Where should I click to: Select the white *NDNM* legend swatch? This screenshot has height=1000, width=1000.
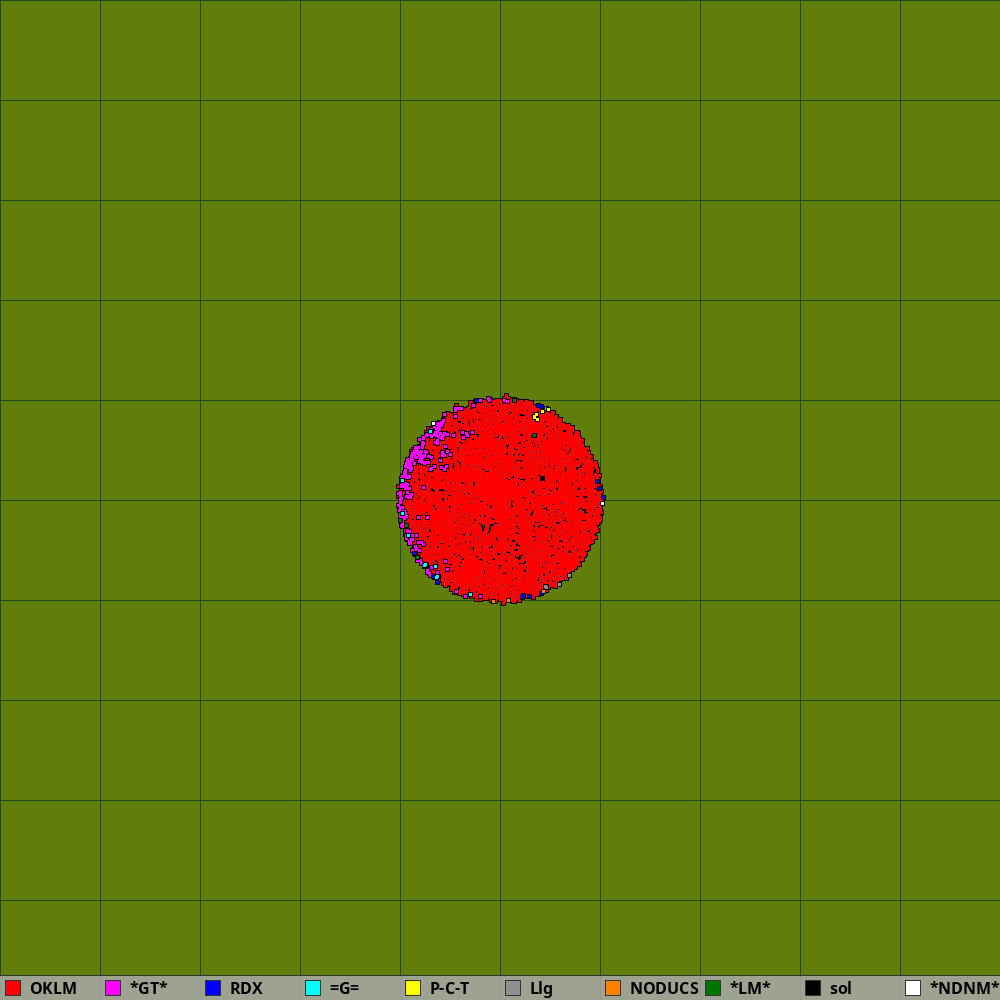913,988
